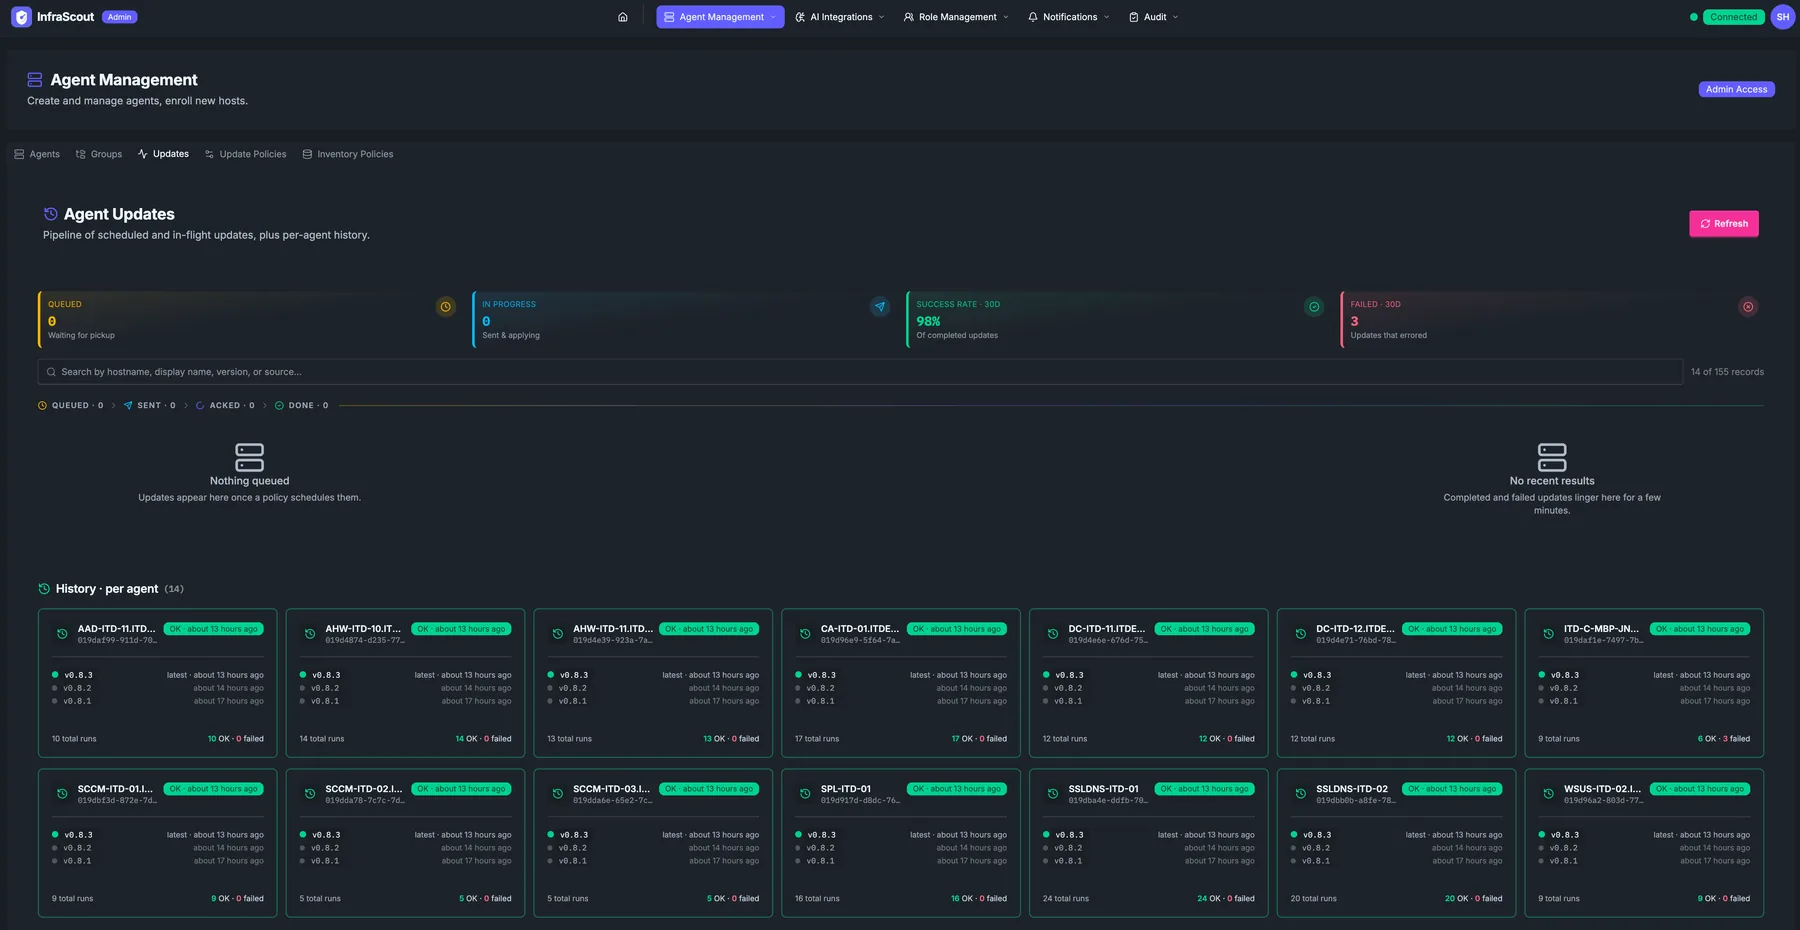Click the OK badge on the AHW-ITD-11 card

(709, 629)
